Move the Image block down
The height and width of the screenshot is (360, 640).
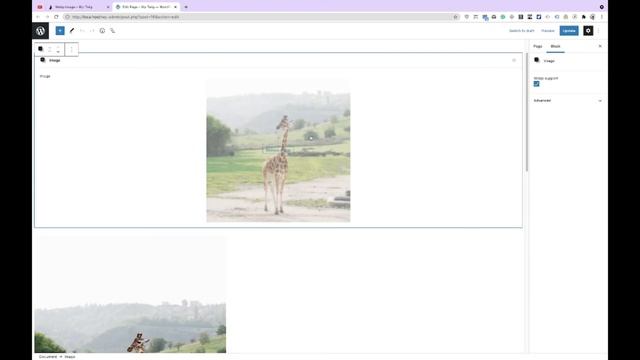(x=58, y=52)
